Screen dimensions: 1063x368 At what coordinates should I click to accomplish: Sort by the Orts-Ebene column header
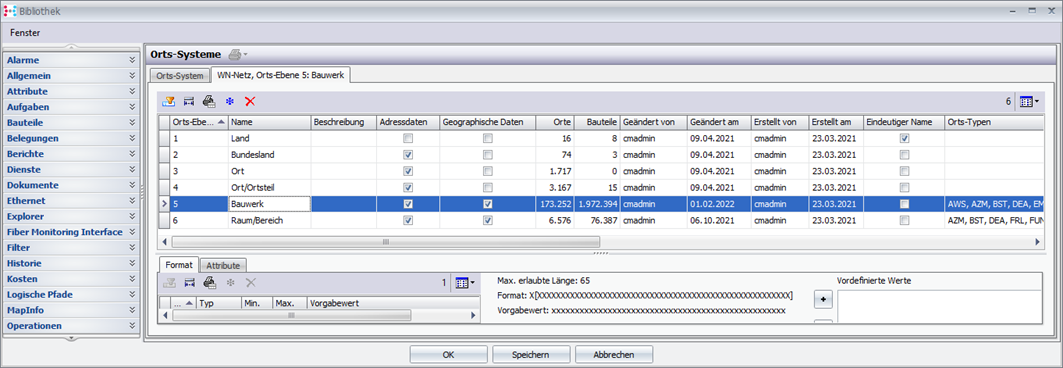pyautogui.click(x=198, y=122)
